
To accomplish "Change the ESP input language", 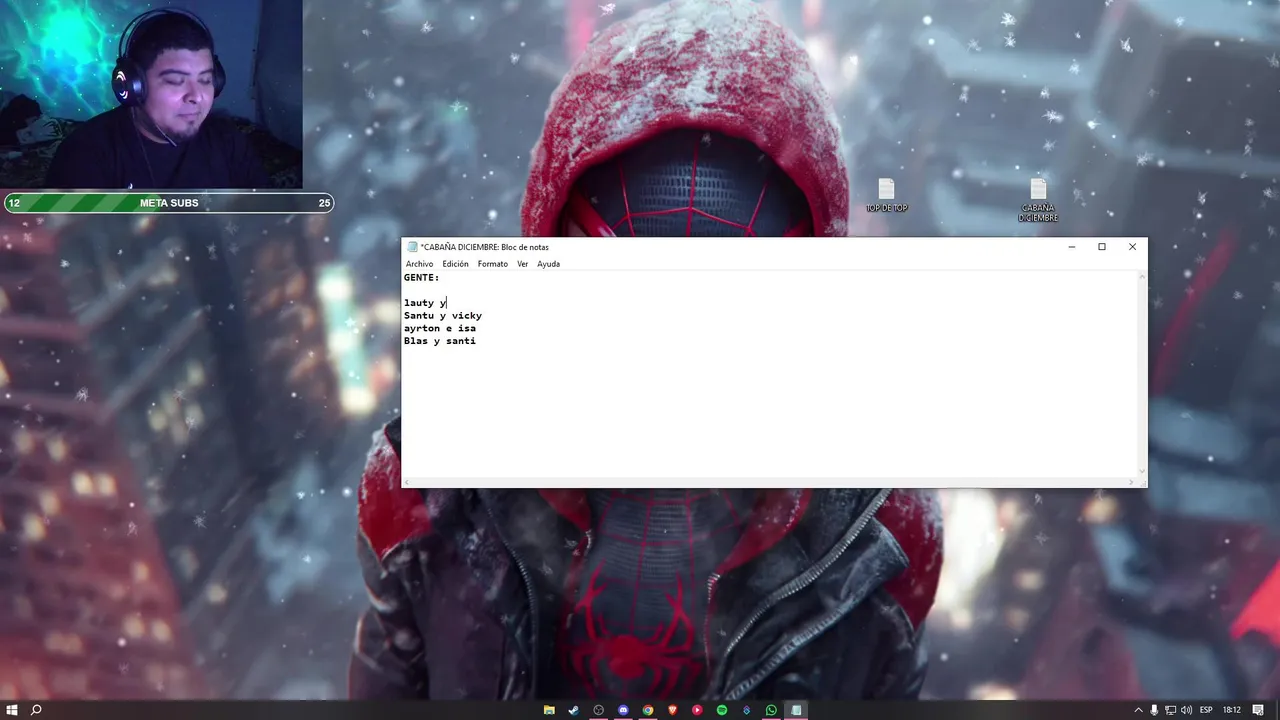I will pos(1206,710).
